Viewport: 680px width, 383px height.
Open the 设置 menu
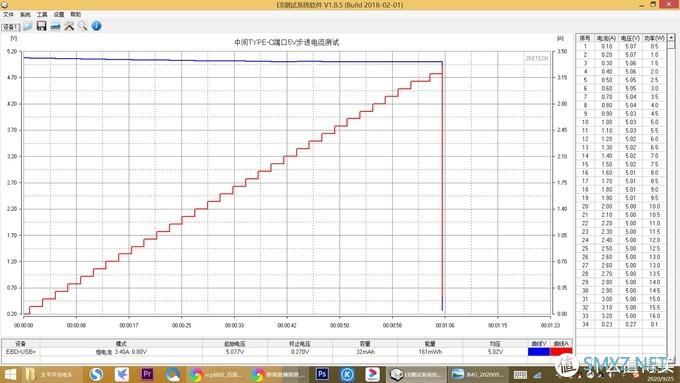pyautogui.click(x=59, y=14)
